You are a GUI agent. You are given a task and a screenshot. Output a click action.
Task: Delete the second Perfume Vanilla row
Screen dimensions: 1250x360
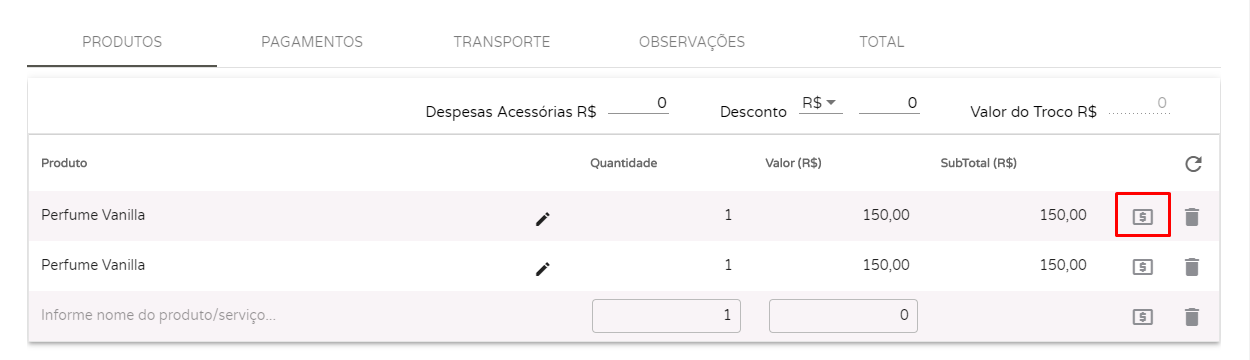point(1191,267)
